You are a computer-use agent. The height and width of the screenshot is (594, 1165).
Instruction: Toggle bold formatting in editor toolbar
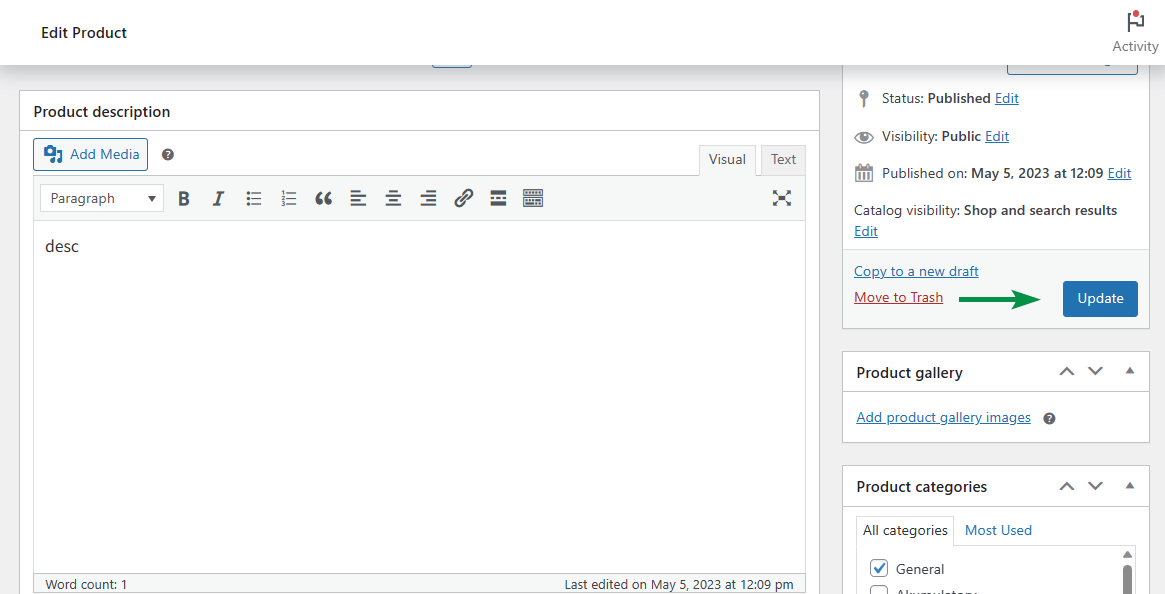click(184, 198)
